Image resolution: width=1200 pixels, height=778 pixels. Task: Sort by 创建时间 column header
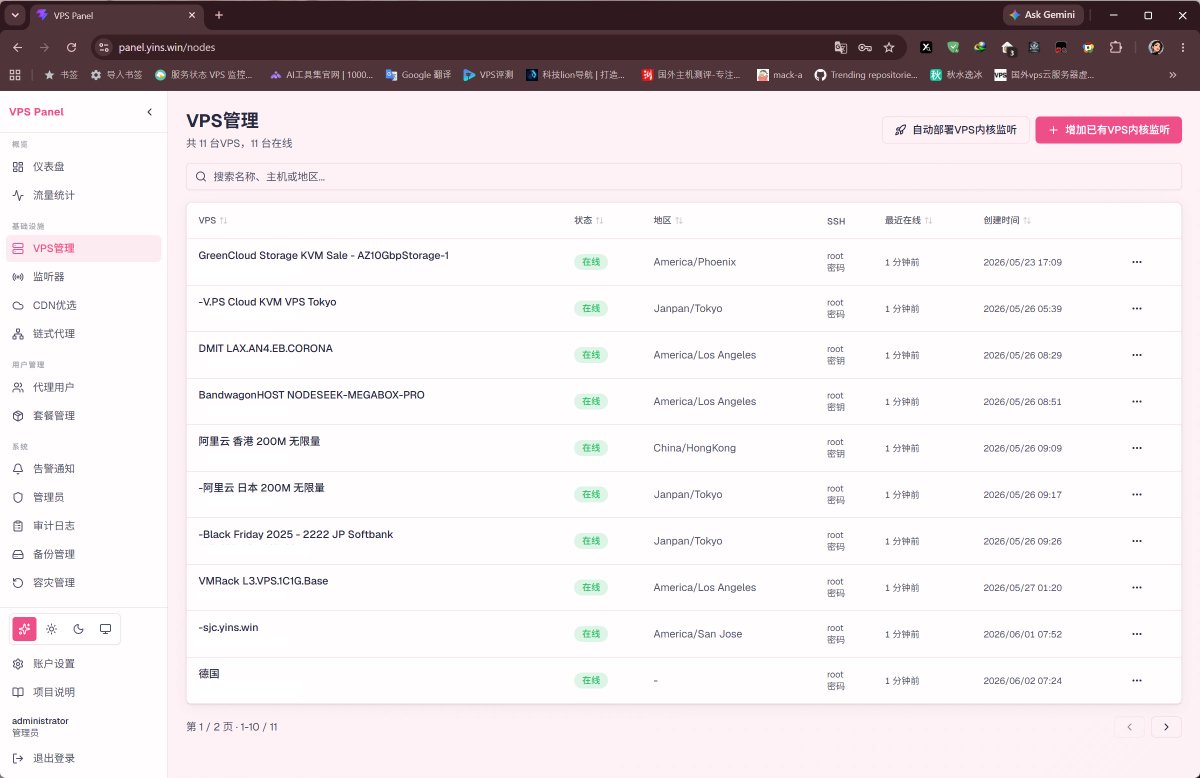pyautogui.click(x=1007, y=220)
